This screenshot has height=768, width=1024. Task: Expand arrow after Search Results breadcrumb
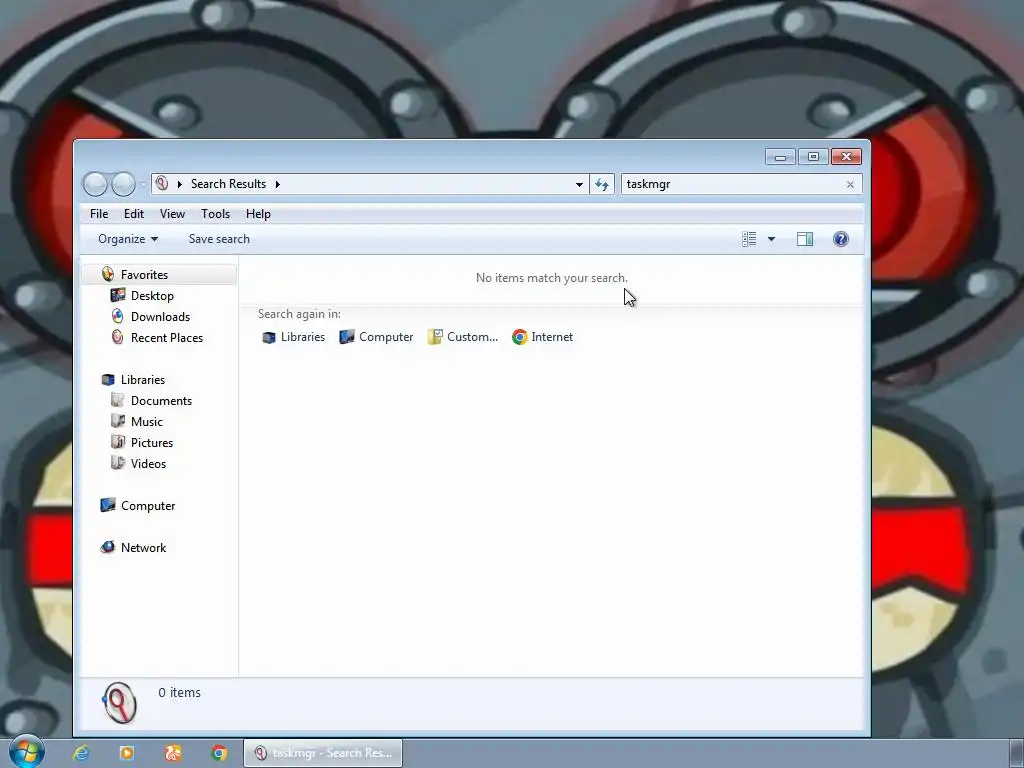point(278,184)
